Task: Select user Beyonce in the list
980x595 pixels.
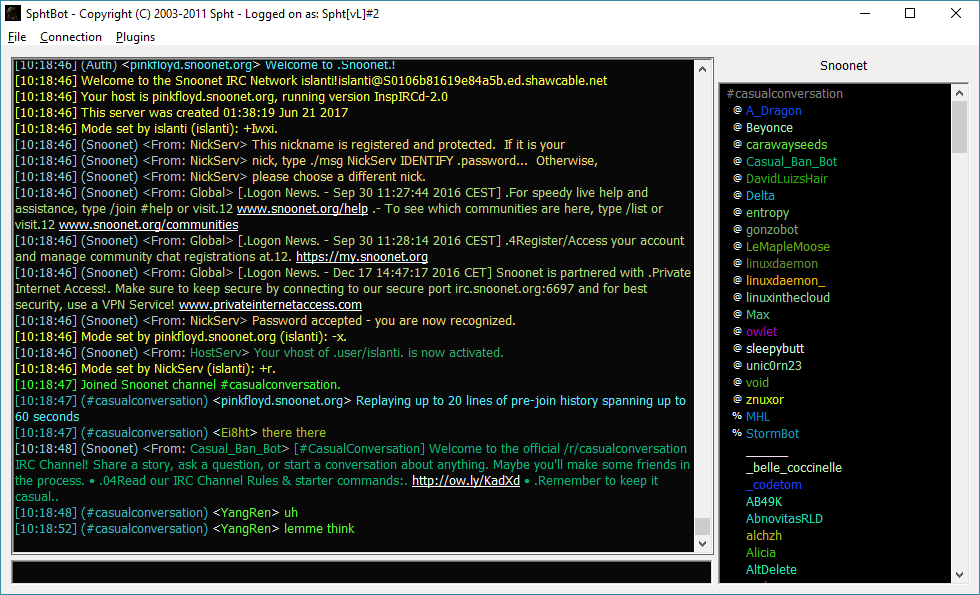Action: click(769, 128)
